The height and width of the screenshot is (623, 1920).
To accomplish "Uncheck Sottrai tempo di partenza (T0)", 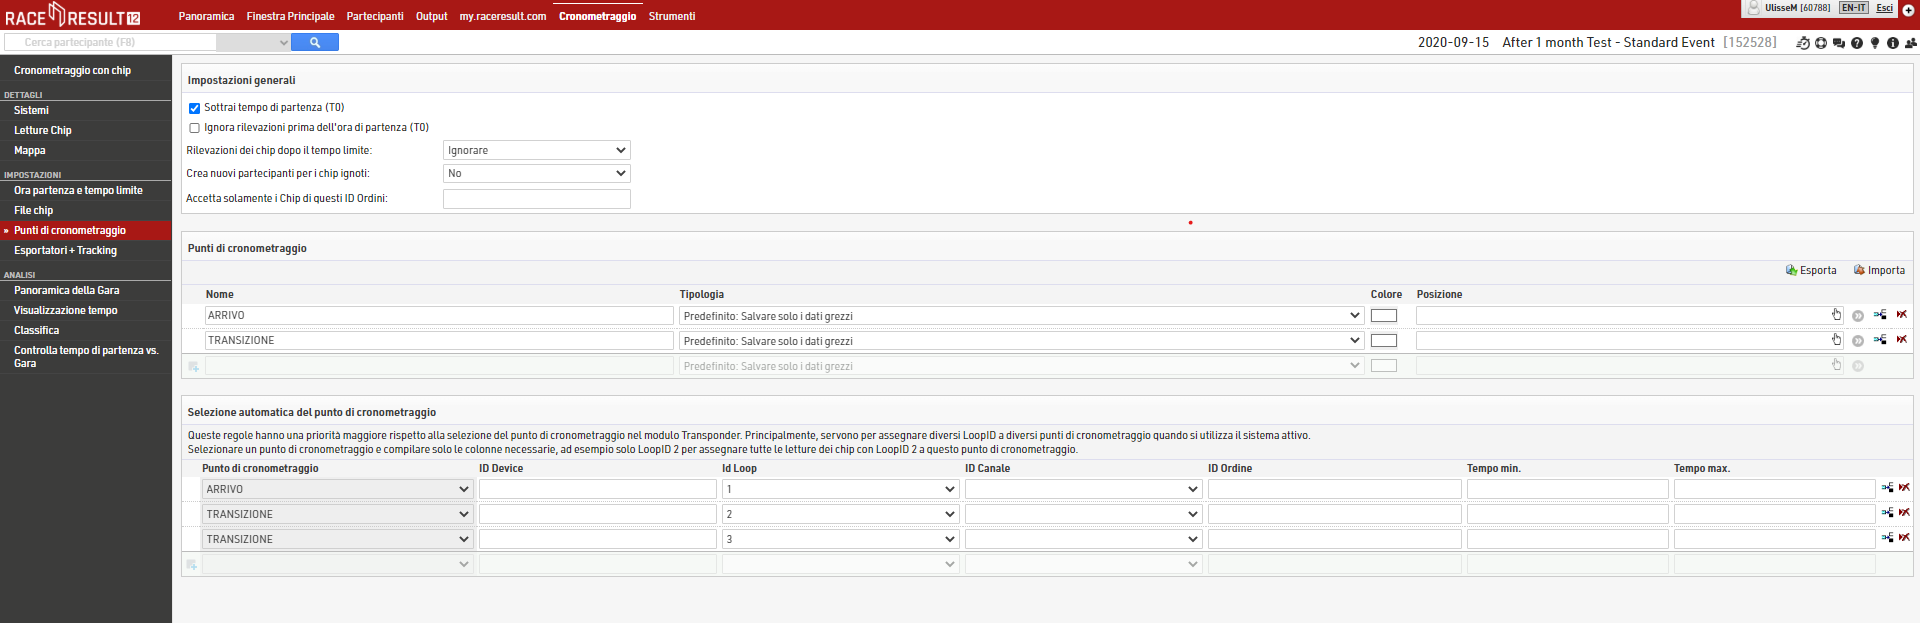I will pyautogui.click(x=194, y=108).
